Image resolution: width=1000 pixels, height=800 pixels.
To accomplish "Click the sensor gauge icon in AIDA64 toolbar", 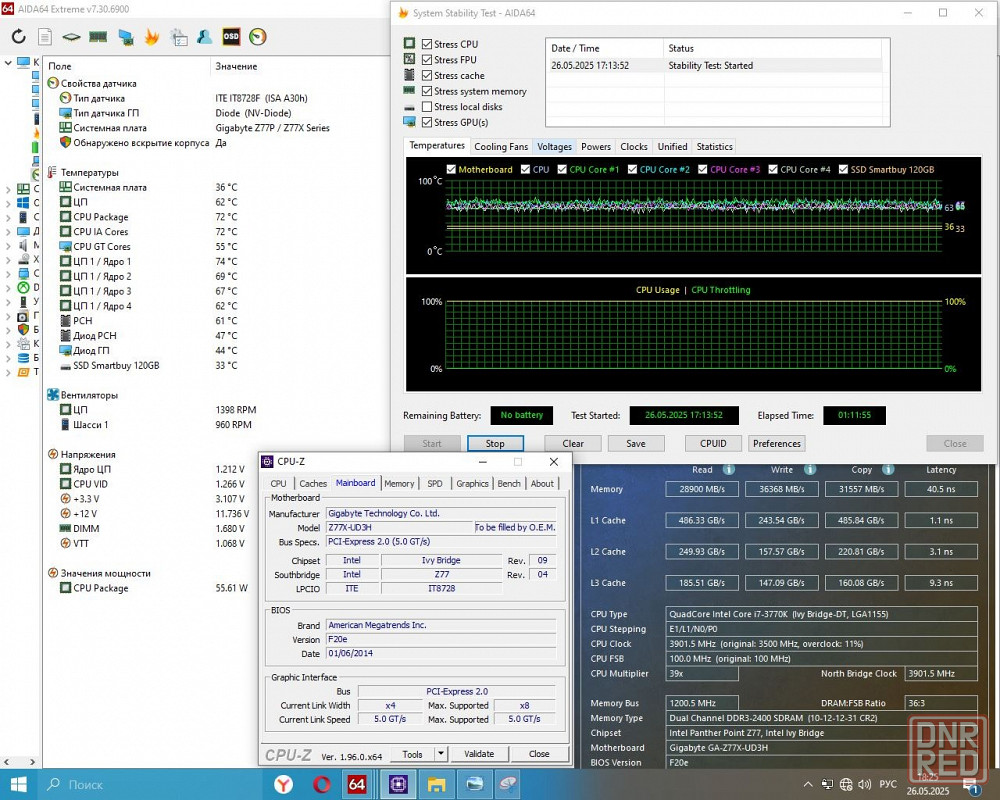I will [258, 37].
